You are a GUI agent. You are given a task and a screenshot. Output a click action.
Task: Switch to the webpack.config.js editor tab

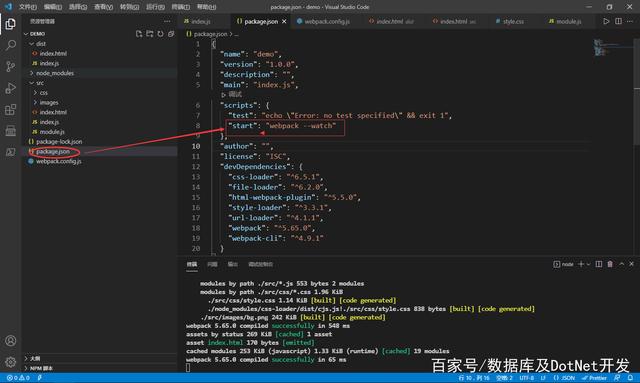[323, 22]
